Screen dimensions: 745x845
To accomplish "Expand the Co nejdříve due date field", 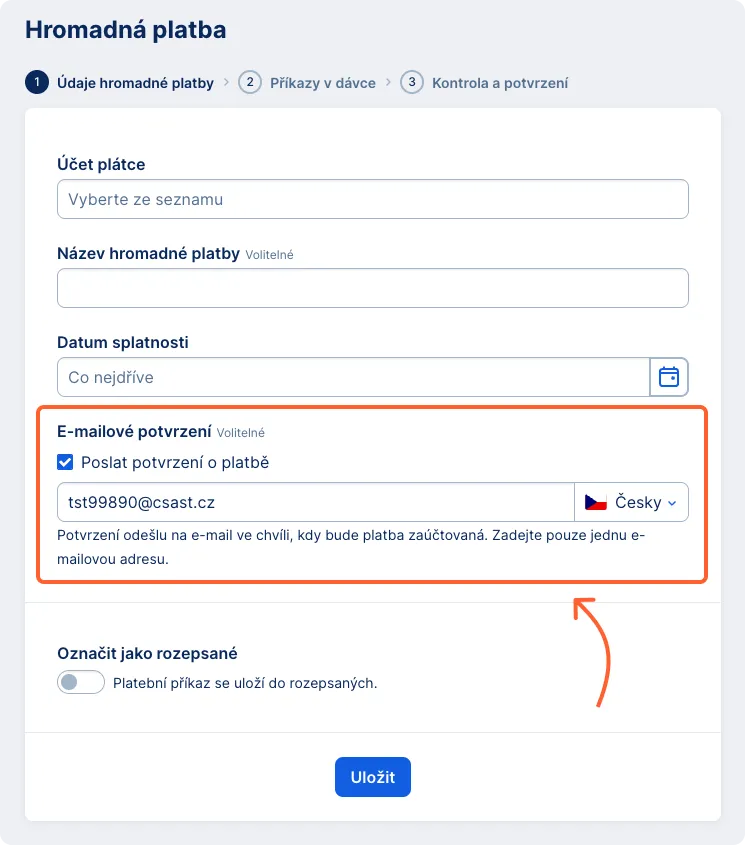I will 350,377.
